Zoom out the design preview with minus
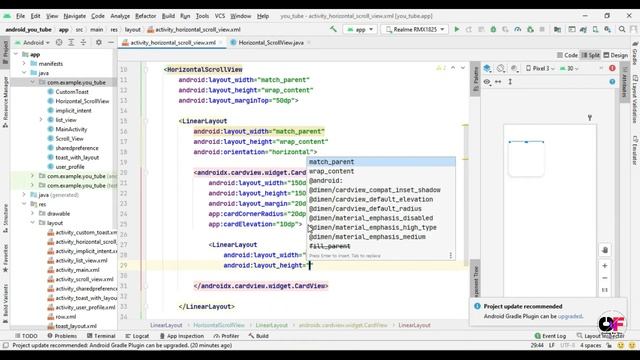The height and width of the screenshot is (360, 640). pos(605,278)
